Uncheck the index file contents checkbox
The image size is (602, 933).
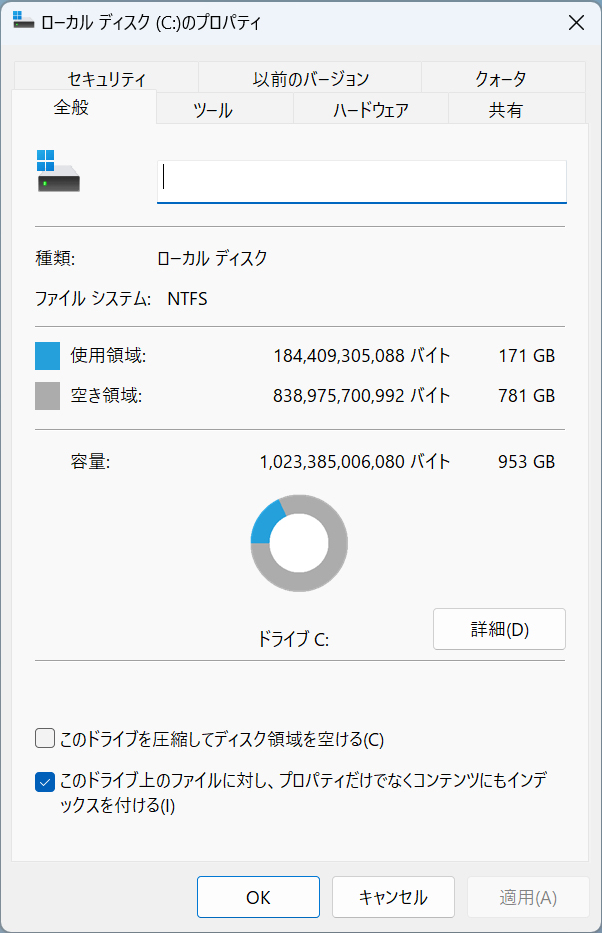click(x=45, y=781)
